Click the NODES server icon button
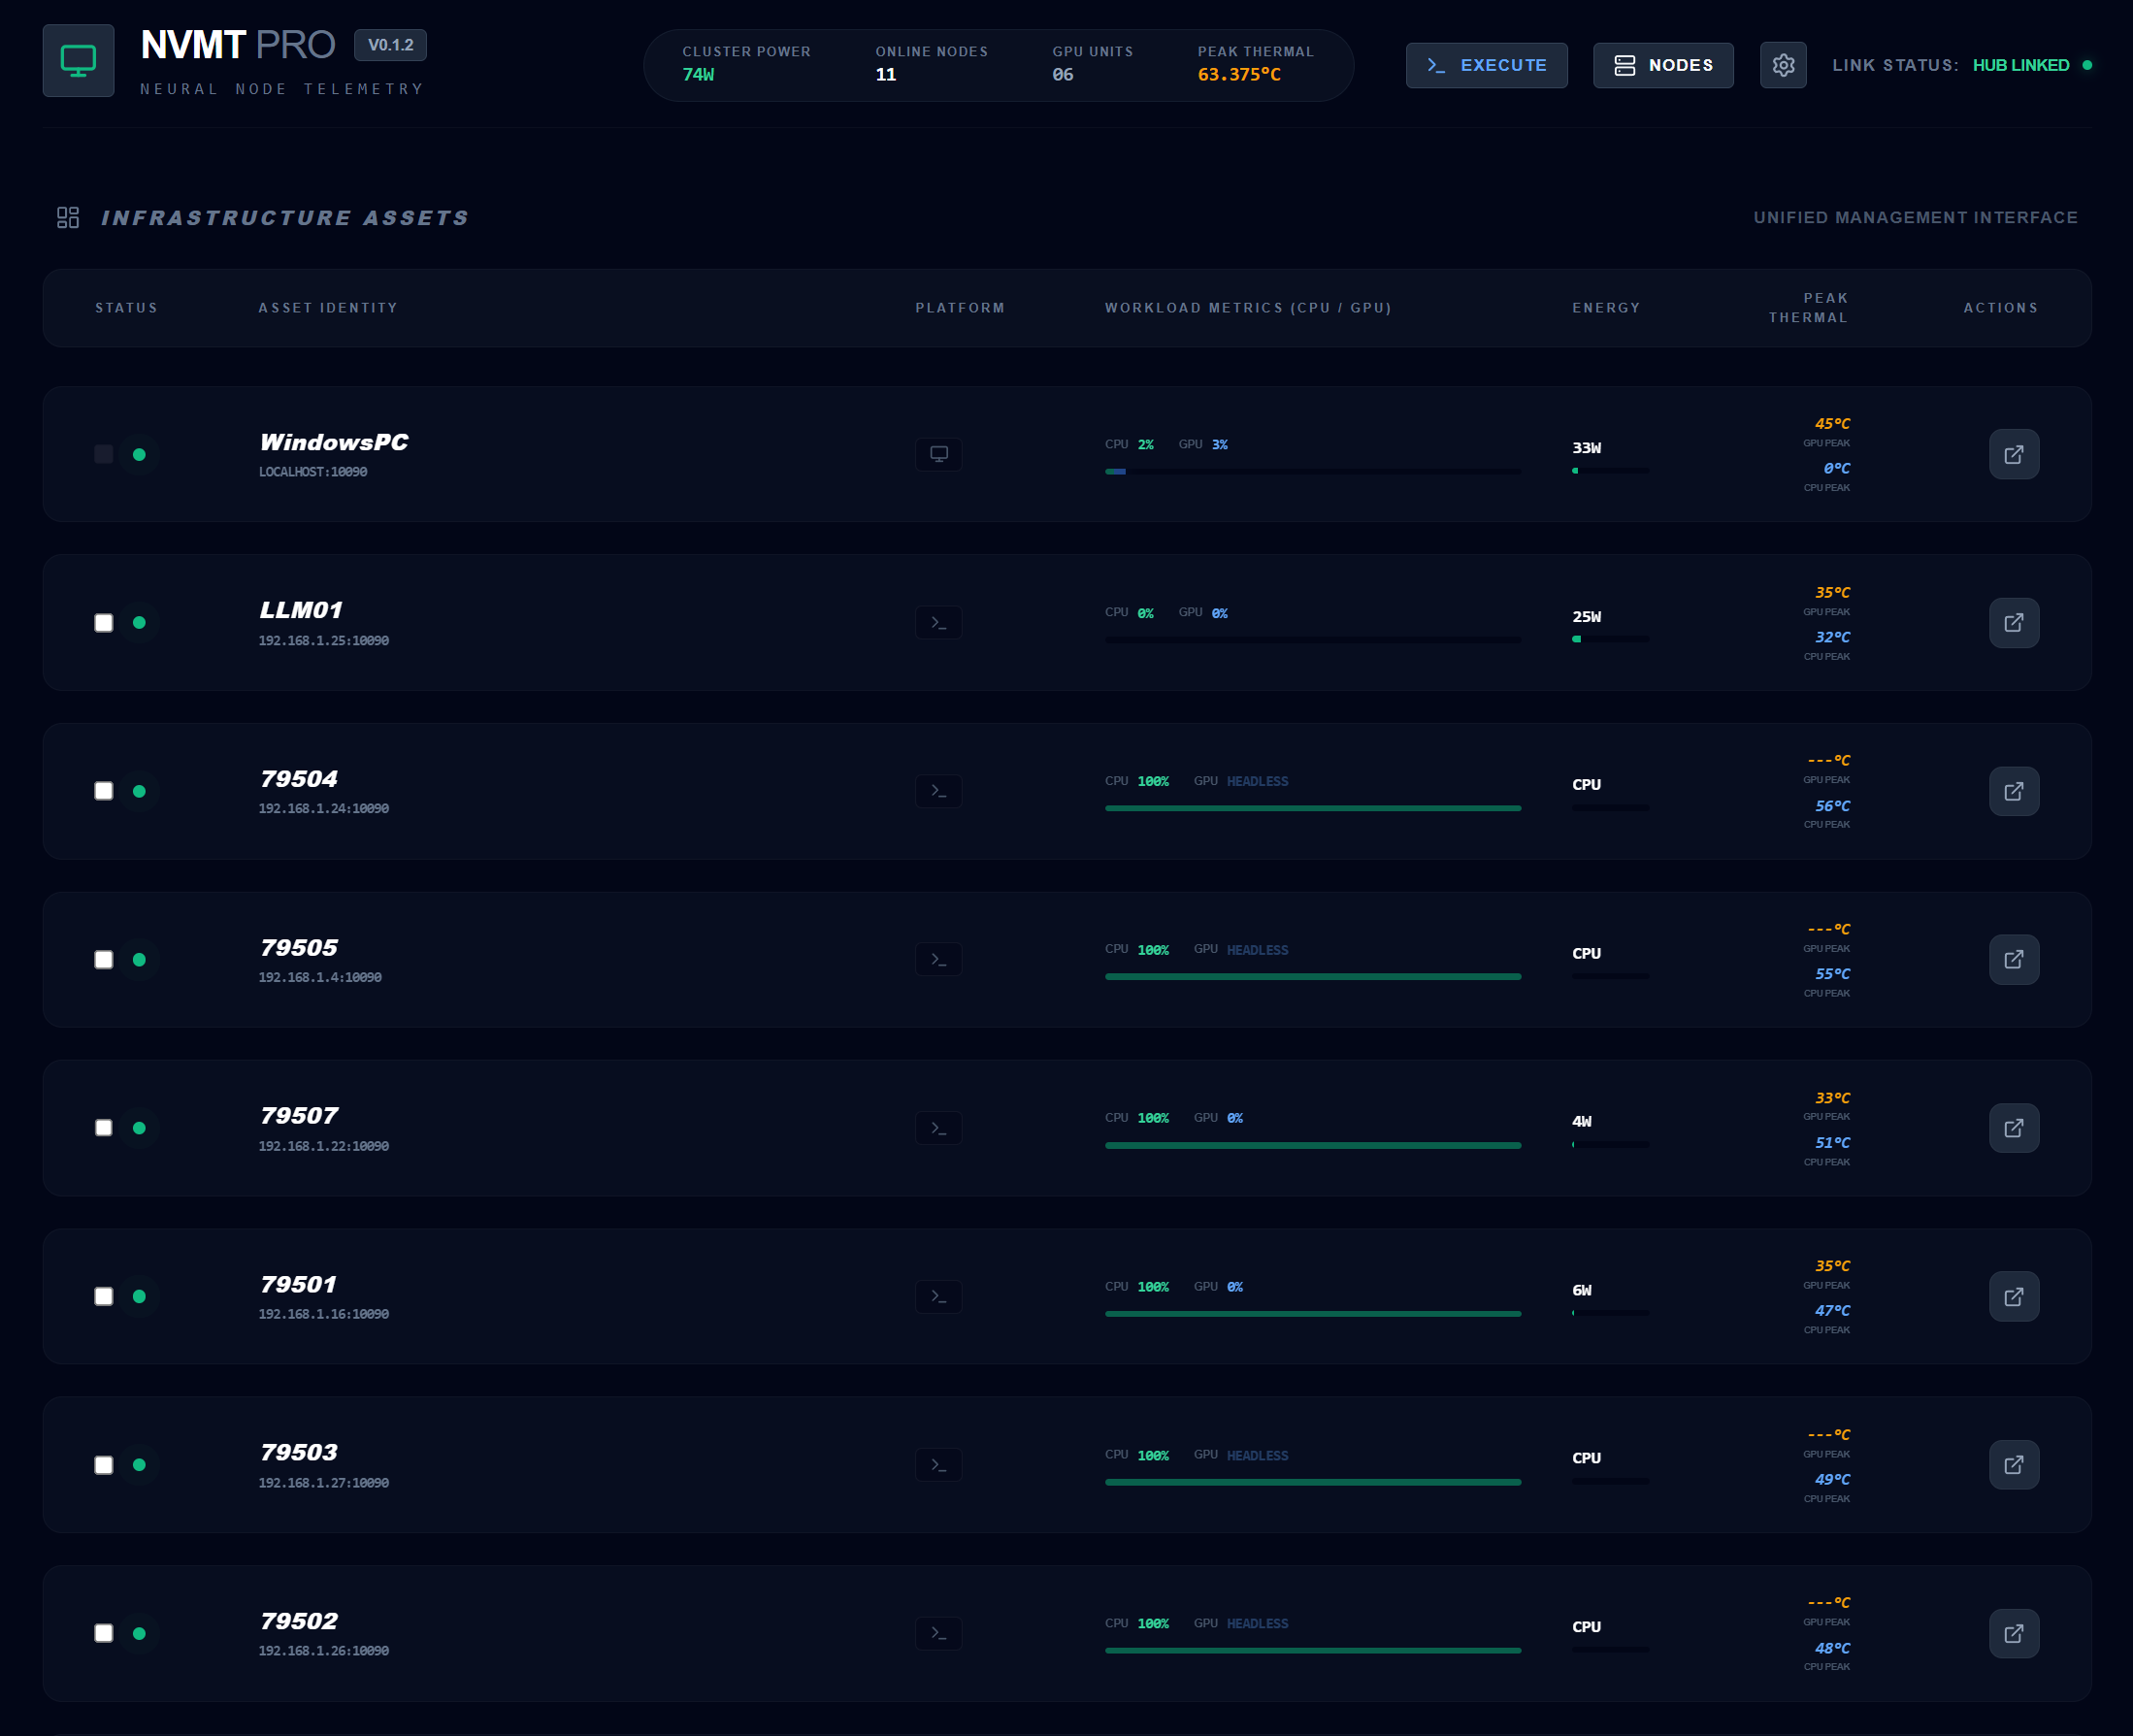Viewport: 2133px width, 1736px height. tap(1625, 64)
